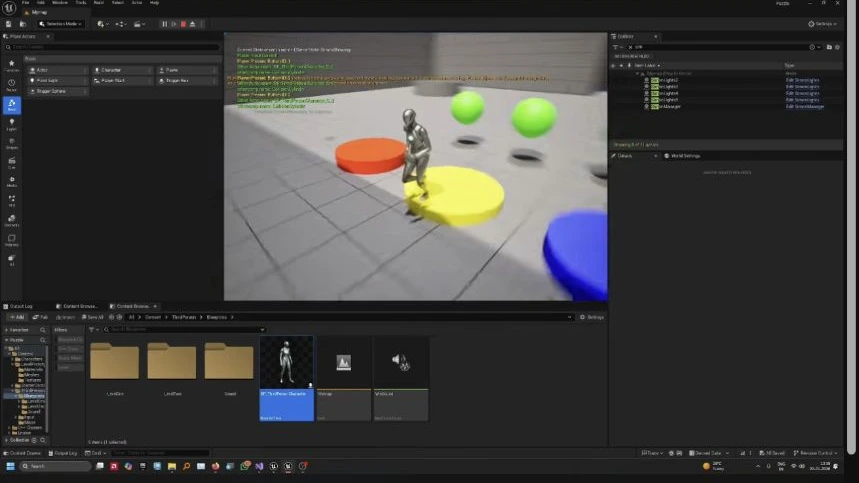Open the Outliner settings gear
Viewport: 859px width, 483px height.
837,47
